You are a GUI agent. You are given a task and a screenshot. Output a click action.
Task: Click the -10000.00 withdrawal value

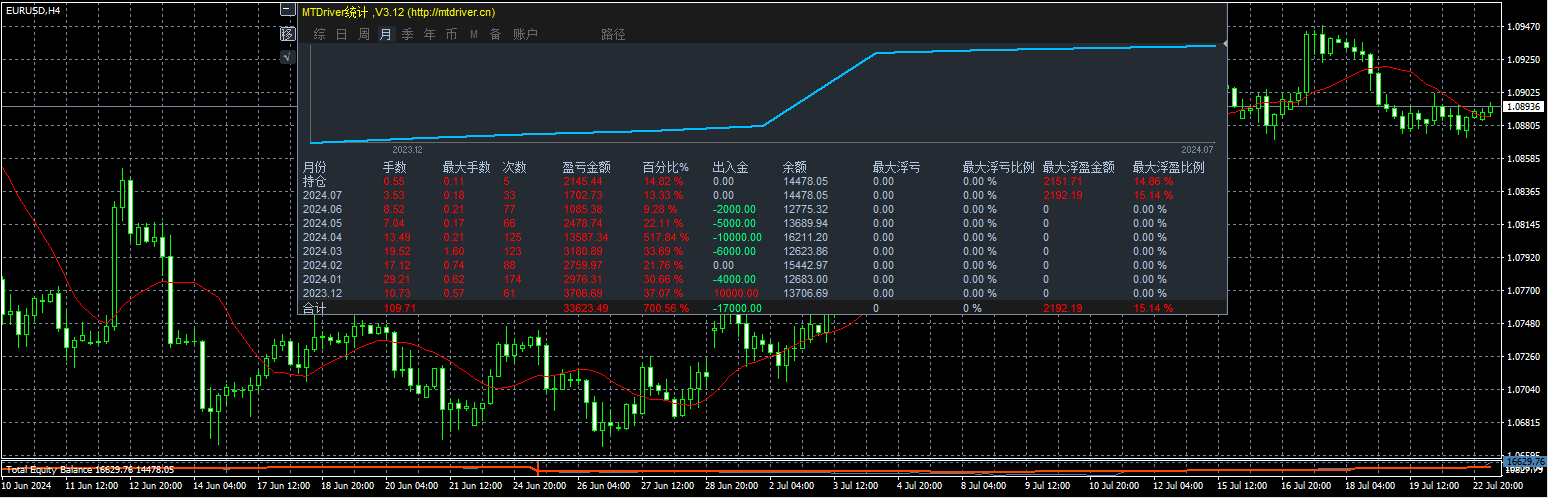(x=735, y=238)
